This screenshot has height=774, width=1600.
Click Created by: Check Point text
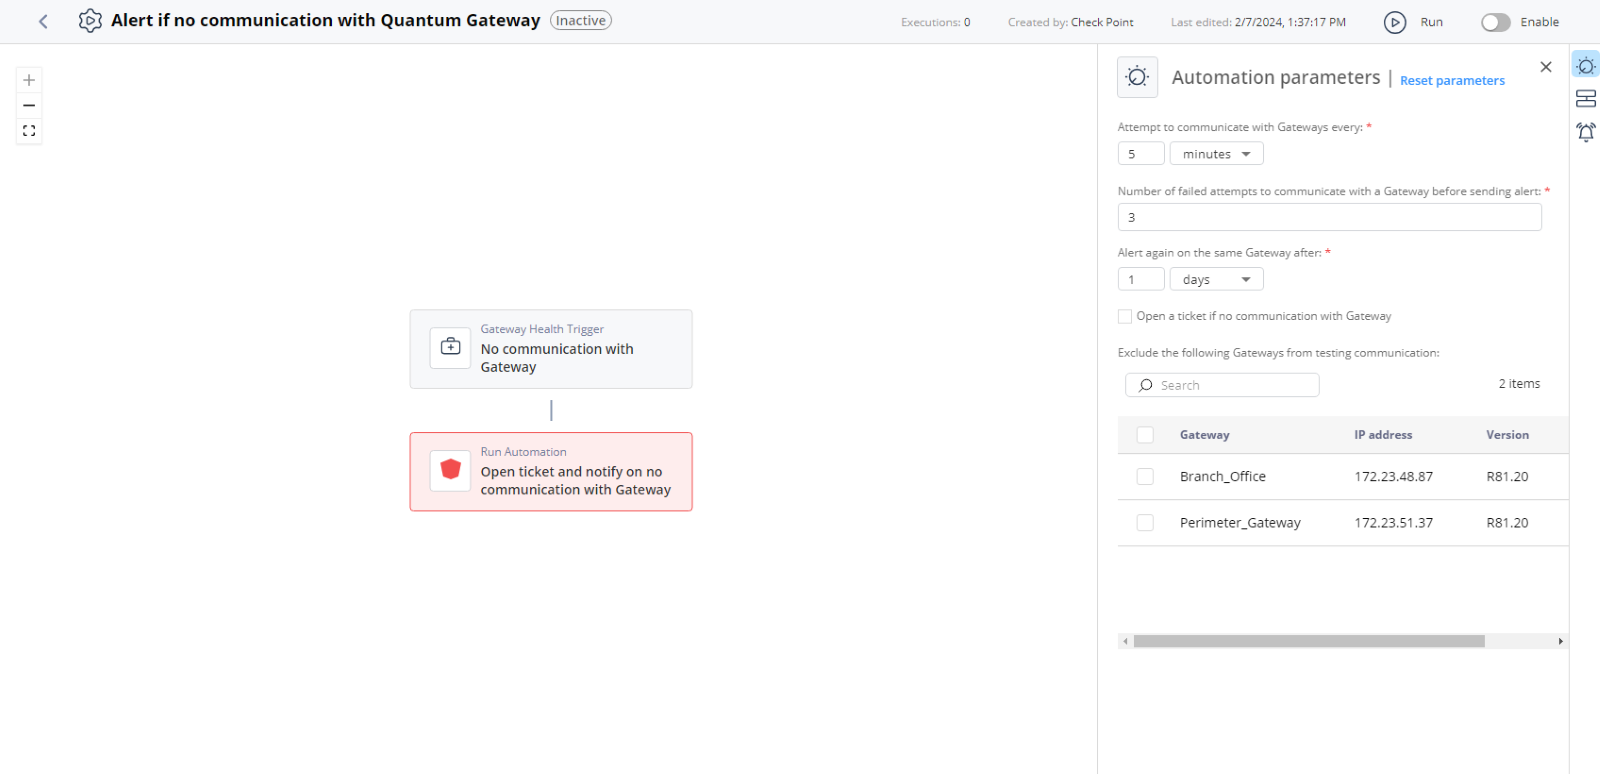click(x=1070, y=22)
